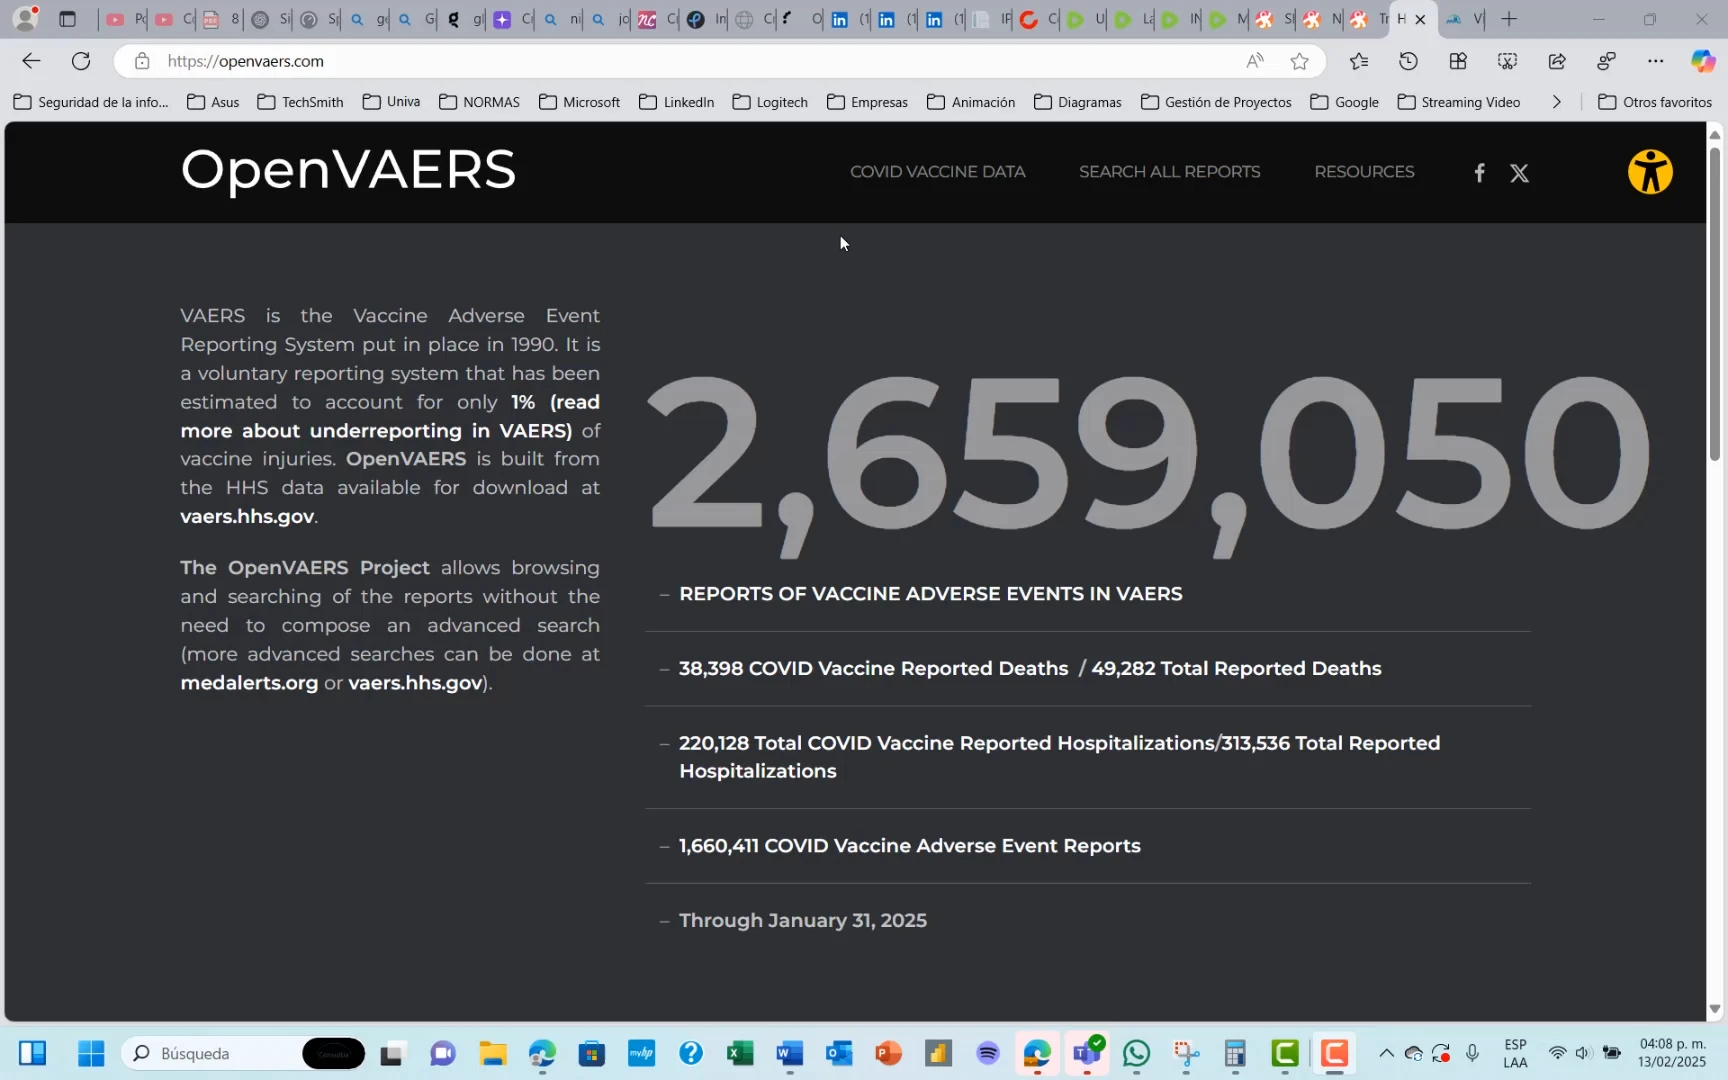
Task: Open Copilot sidebar icon
Action: (1703, 61)
